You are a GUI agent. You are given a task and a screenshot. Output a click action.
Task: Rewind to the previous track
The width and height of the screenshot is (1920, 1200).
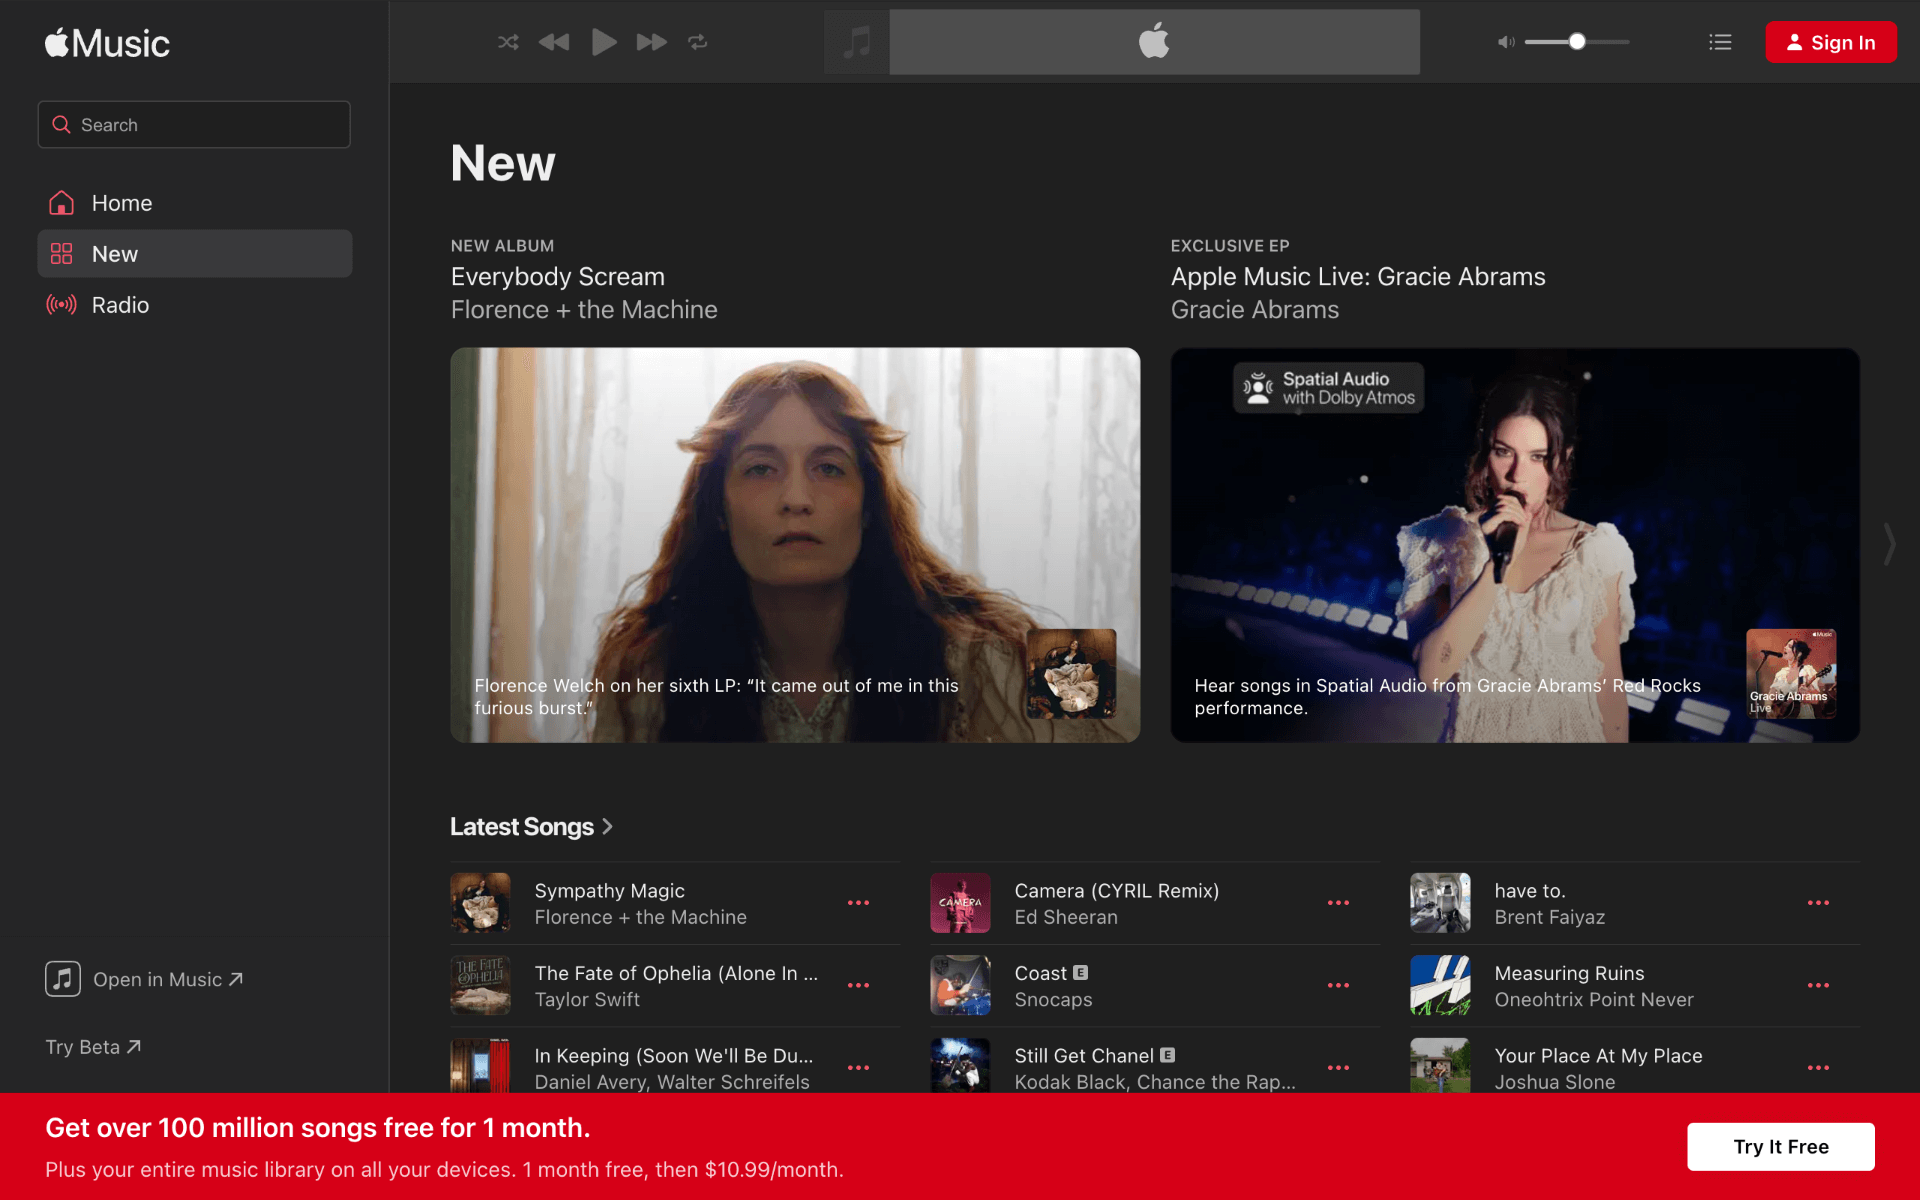point(554,42)
